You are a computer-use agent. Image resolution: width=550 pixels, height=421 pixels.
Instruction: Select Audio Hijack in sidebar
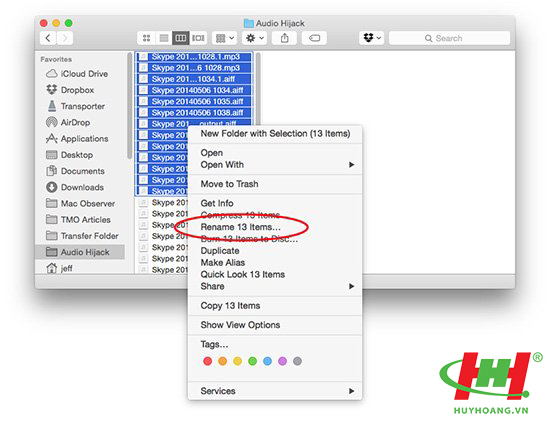click(80, 252)
